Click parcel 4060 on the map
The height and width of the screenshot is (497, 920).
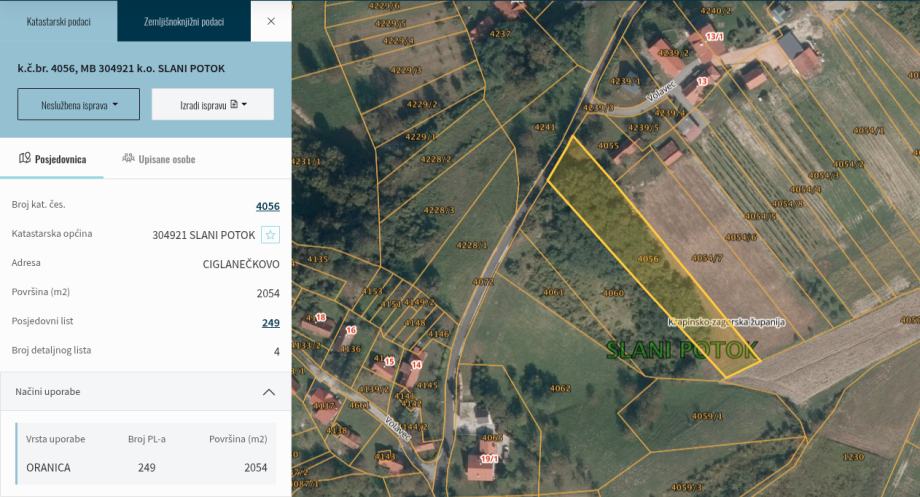click(613, 293)
